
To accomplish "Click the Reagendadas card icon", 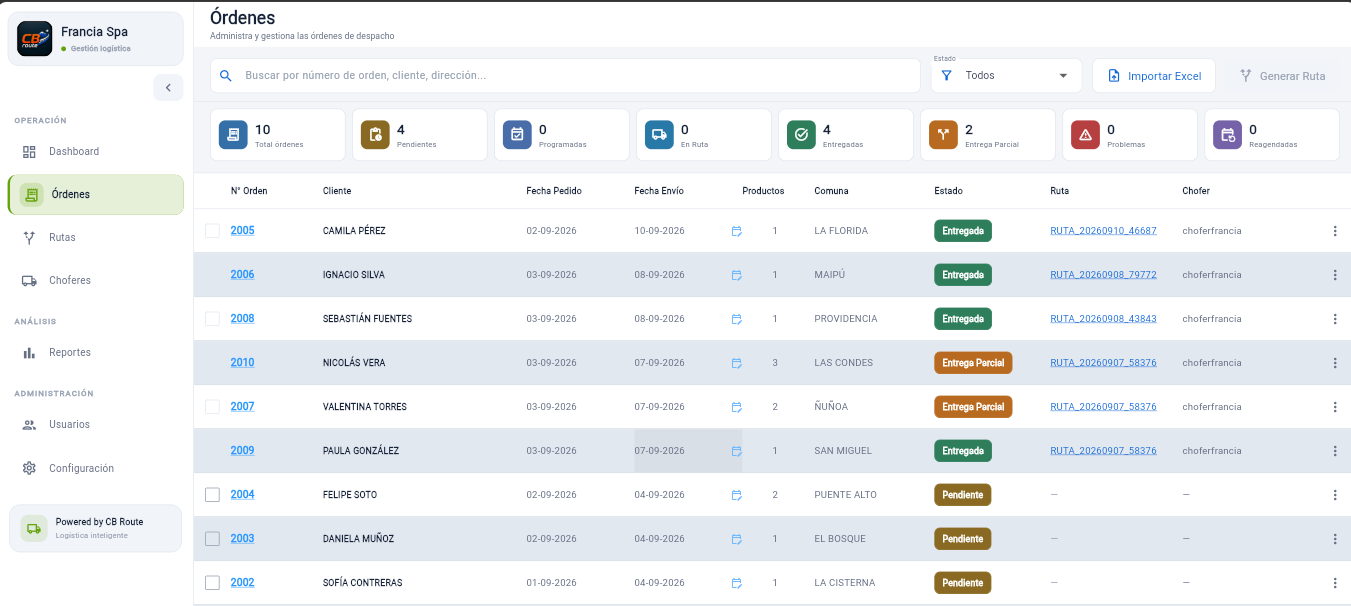I will [x=1227, y=135].
